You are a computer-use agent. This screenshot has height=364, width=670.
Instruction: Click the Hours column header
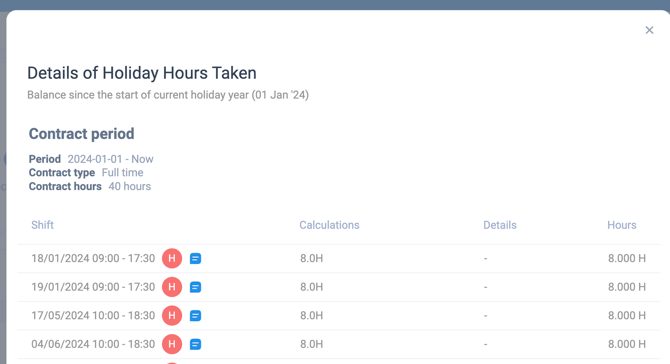coord(622,225)
